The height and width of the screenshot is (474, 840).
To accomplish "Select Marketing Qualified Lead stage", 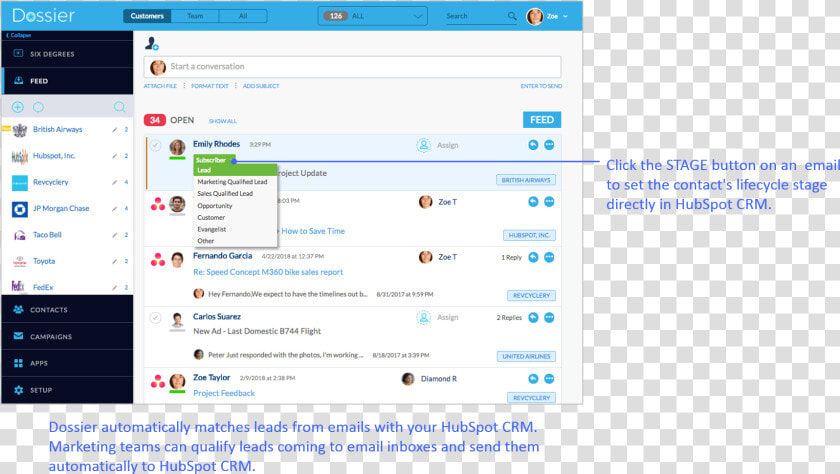I will 232,182.
